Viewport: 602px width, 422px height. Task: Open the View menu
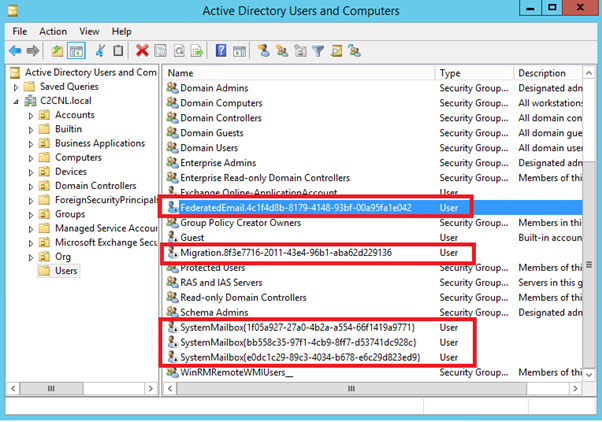89,32
